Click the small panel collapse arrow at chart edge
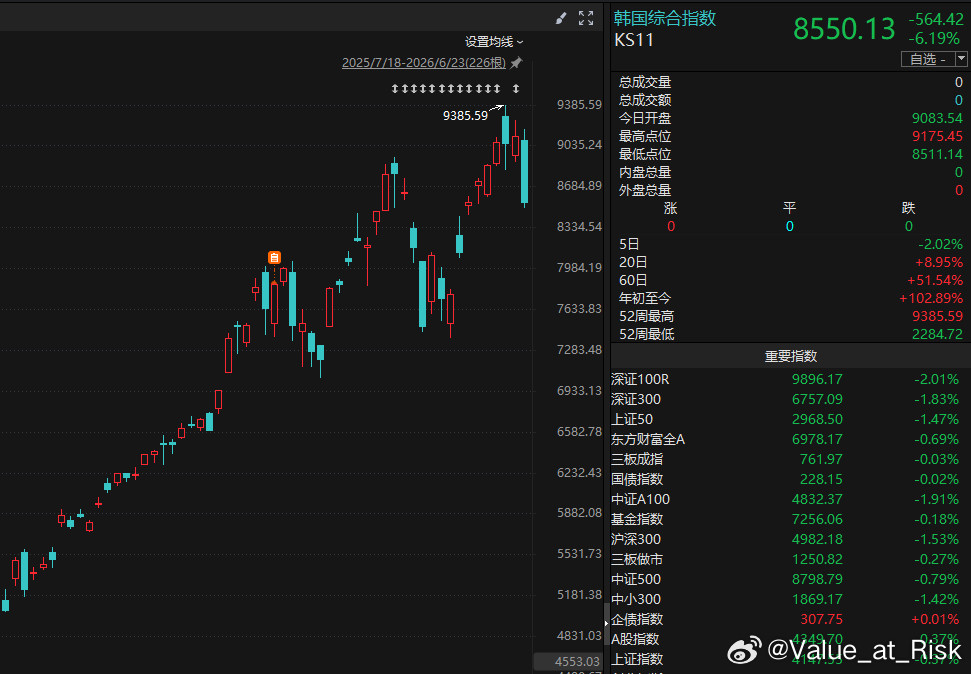This screenshot has width=971, height=674. 606,623
